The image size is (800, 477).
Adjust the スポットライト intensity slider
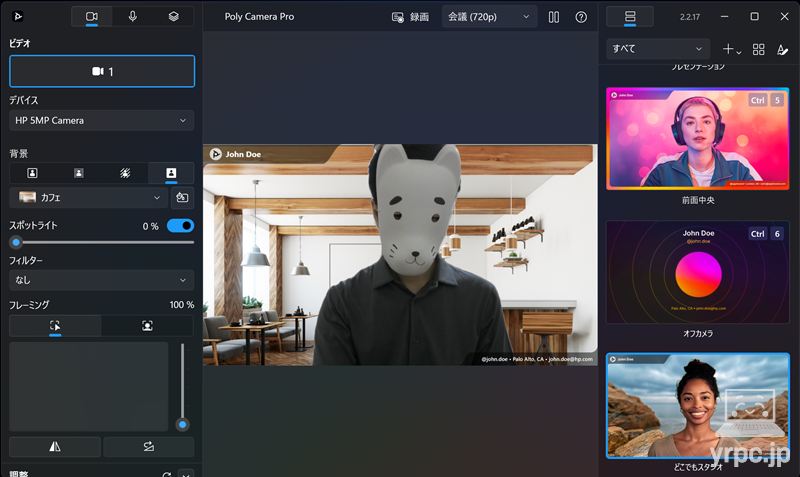tap(102, 242)
